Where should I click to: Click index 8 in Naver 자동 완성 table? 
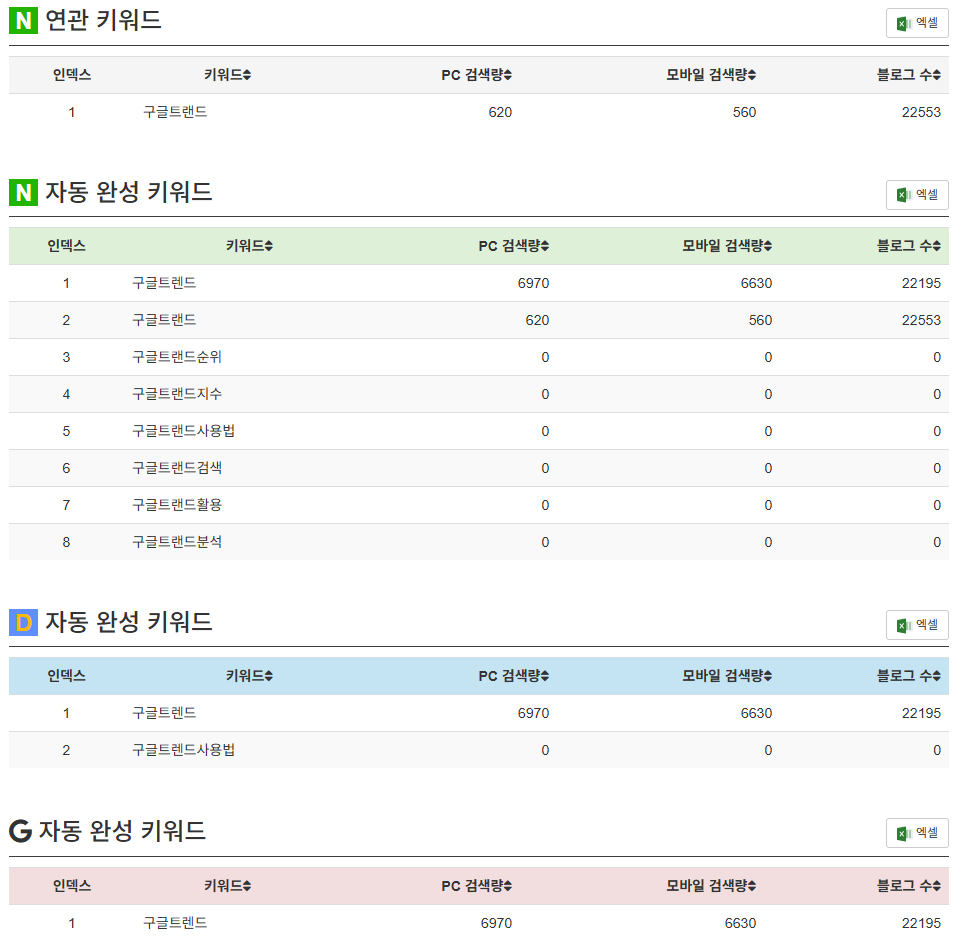coord(66,542)
